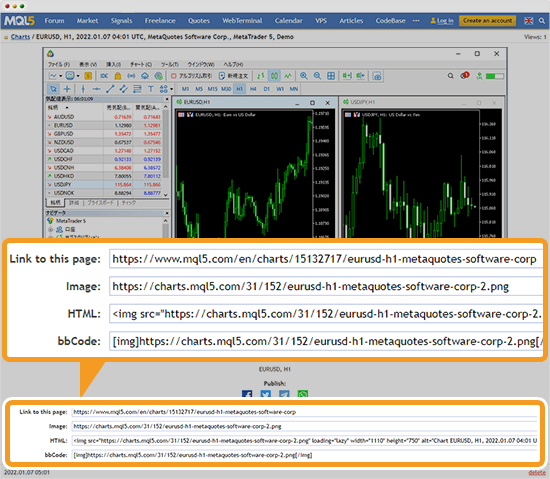Image resolution: width=550 pixels, height=479 pixels.
Task: Open the チャート(C) menu in MetaTrader
Action: [141, 65]
